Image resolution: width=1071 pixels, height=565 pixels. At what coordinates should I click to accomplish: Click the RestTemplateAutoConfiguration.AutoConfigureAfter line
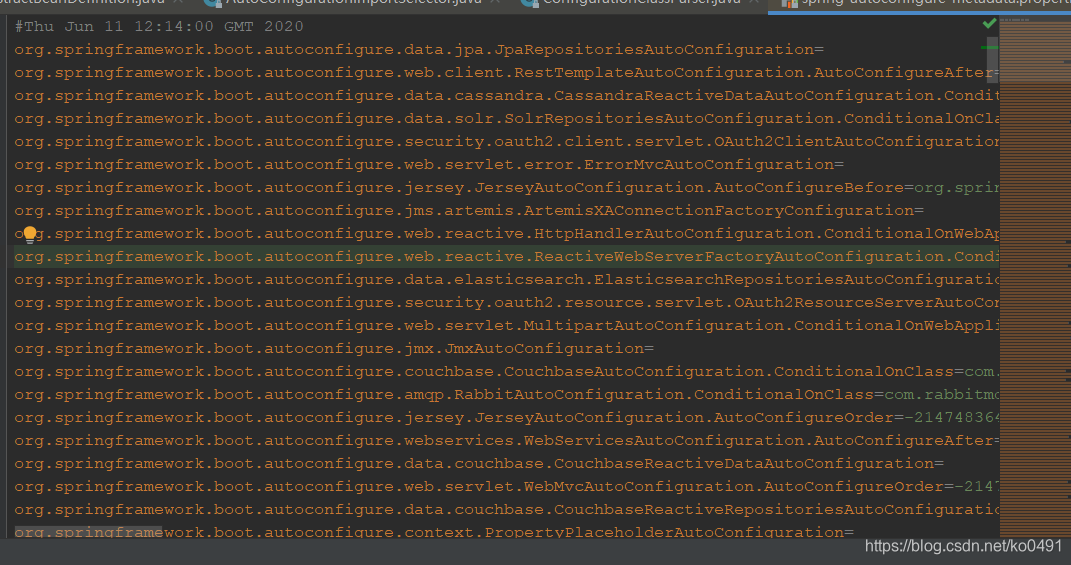pyautogui.click(x=507, y=73)
